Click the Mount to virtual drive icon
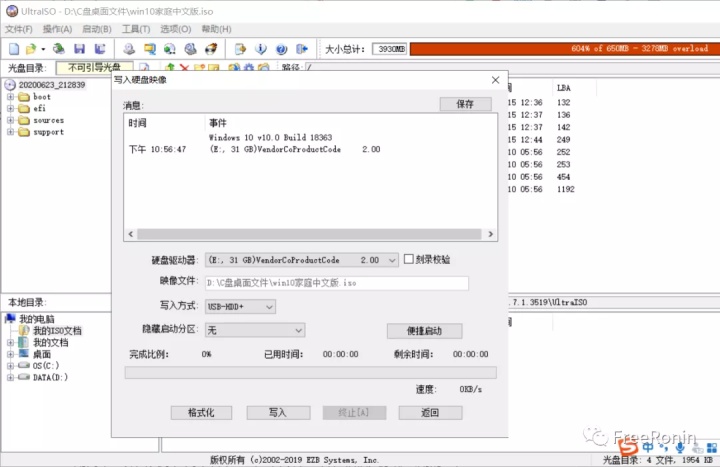The height and width of the screenshot is (467, 720). [x=191, y=49]
